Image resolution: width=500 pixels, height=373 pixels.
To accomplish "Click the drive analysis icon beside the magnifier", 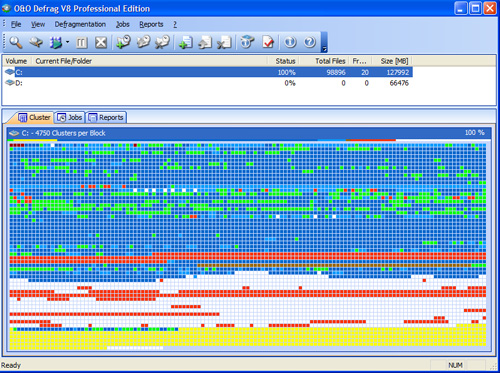I will click(x=36, y=42).
